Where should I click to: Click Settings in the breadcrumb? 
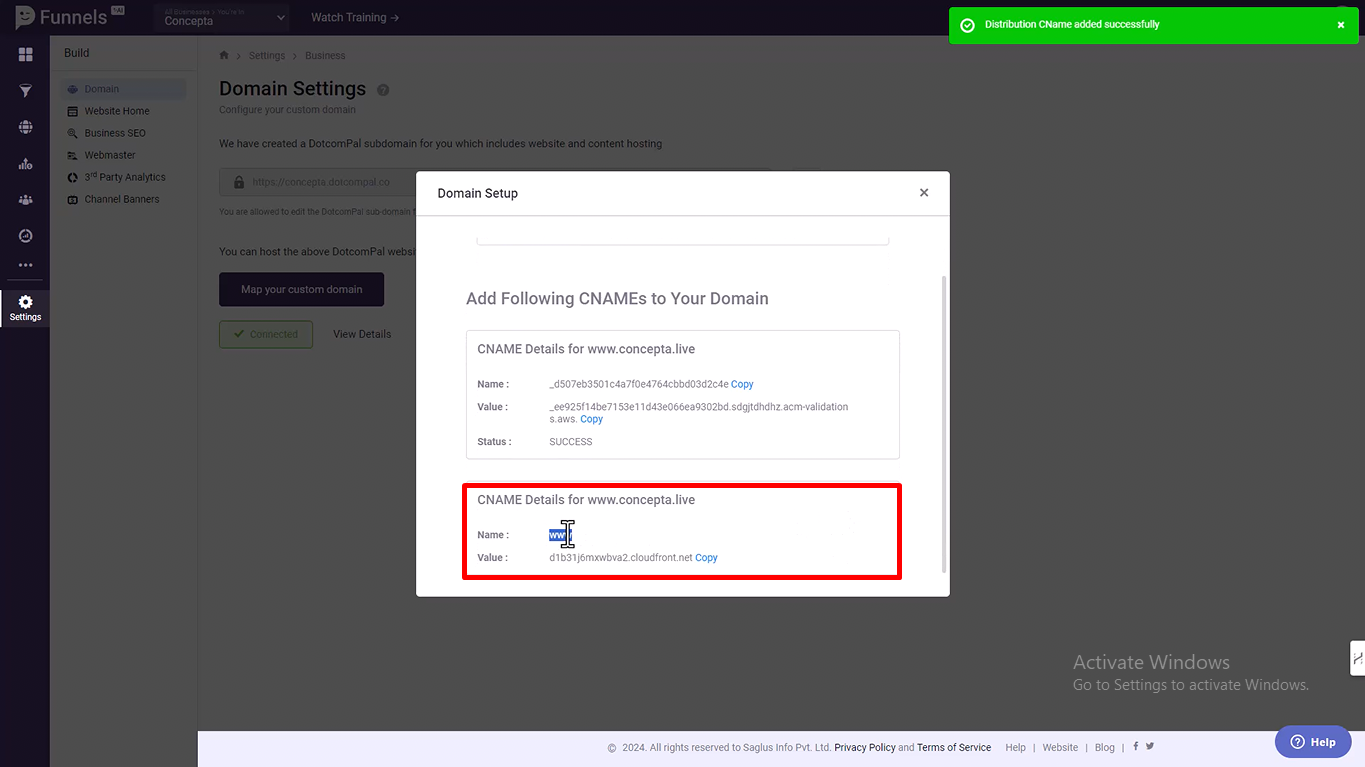tap(267, 56)
